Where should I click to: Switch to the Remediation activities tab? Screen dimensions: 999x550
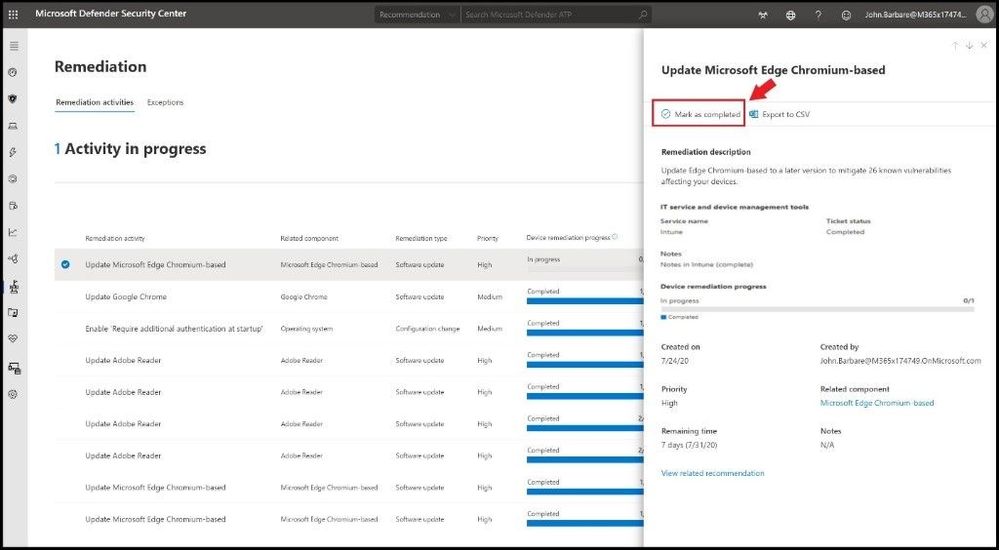[x=94, y=102]
